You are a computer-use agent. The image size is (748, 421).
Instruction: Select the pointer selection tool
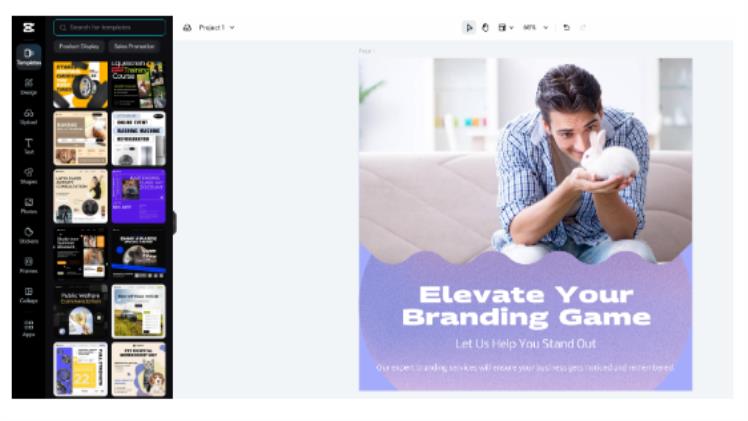[469, 28]
